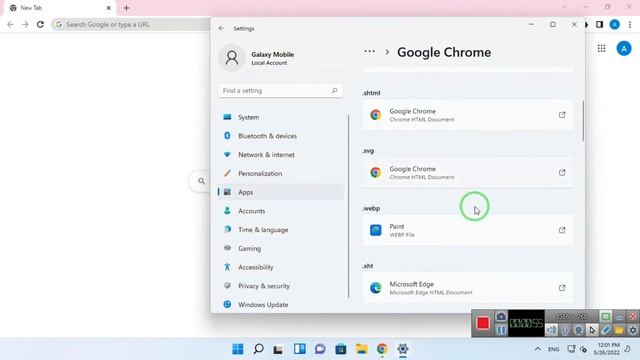
Task: Open the .svg Google Chrome default entry
Action: (x=468, y=173)
